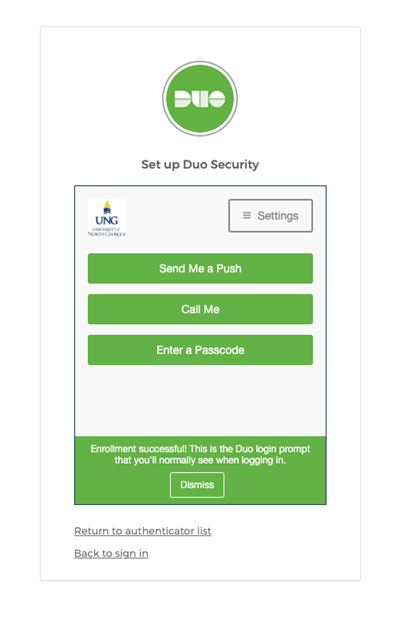
Task: Click the Settings text label
Action: (278, 216)
